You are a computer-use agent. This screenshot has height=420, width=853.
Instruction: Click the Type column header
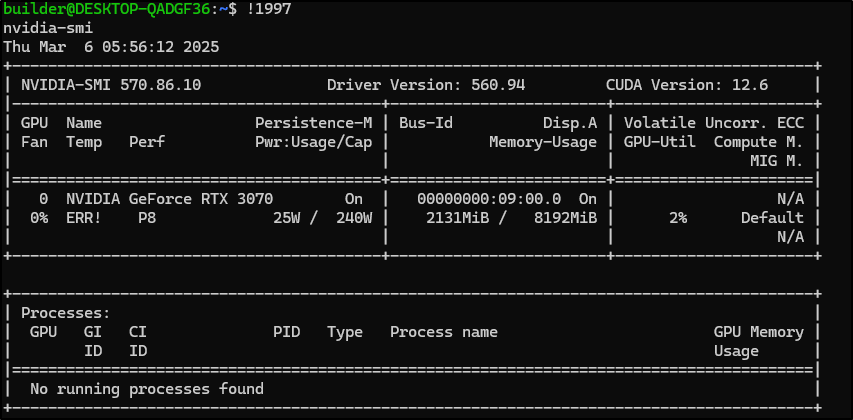click(345, 332)
